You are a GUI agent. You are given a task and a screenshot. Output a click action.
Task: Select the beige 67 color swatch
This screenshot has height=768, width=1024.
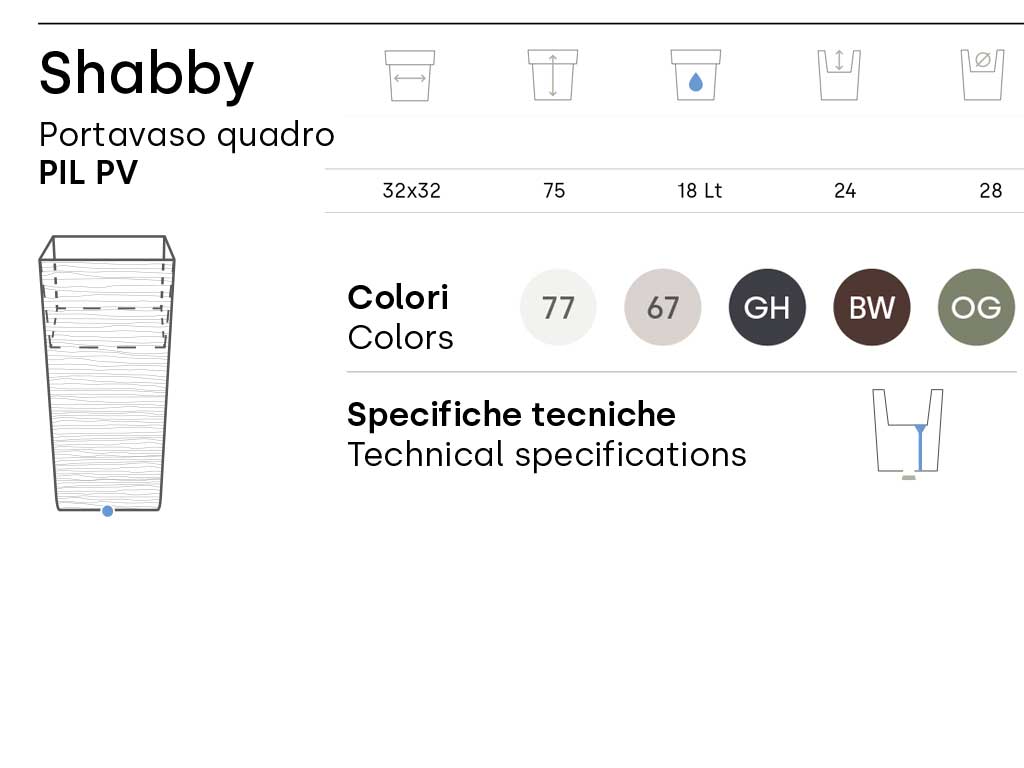coord(663,307)
